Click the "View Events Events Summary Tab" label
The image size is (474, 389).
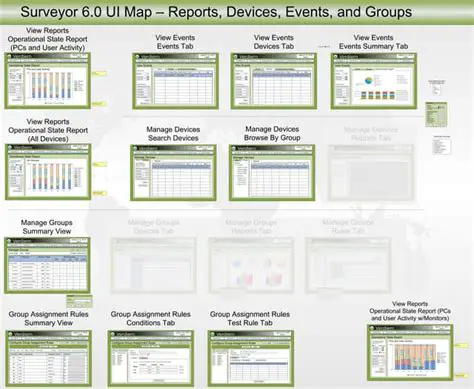point(373,42)
